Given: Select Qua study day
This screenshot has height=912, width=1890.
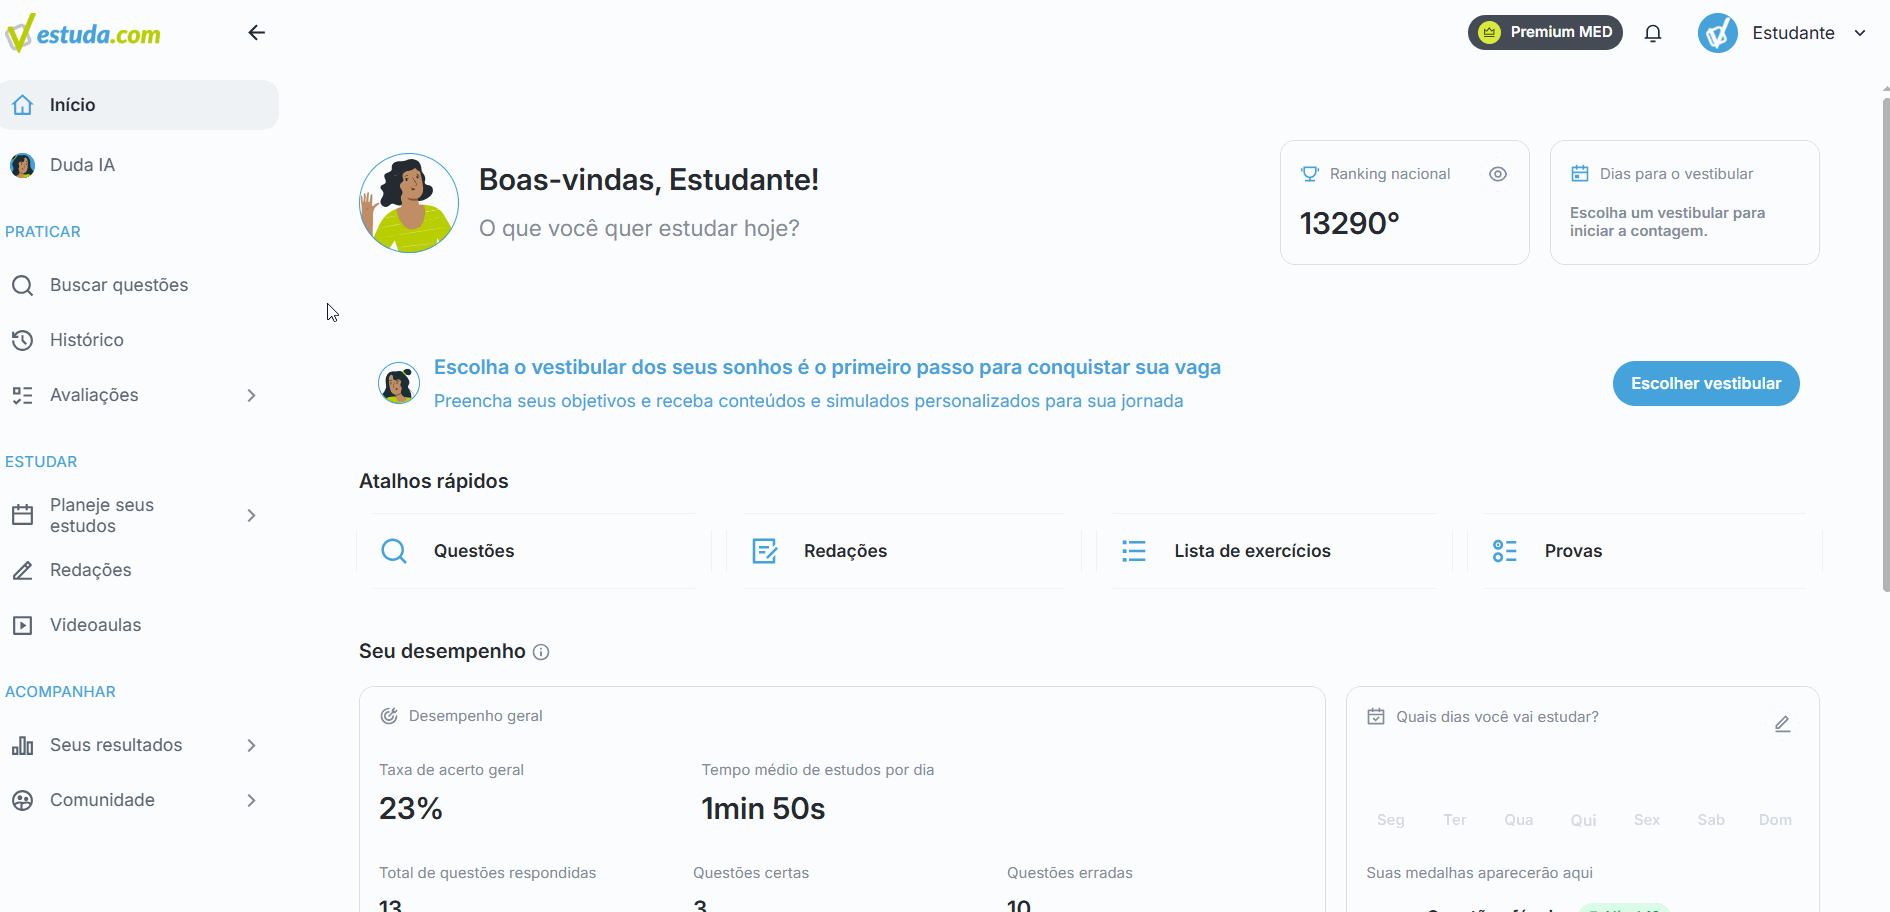Looking at the screenshot, I should [1519, 820].
